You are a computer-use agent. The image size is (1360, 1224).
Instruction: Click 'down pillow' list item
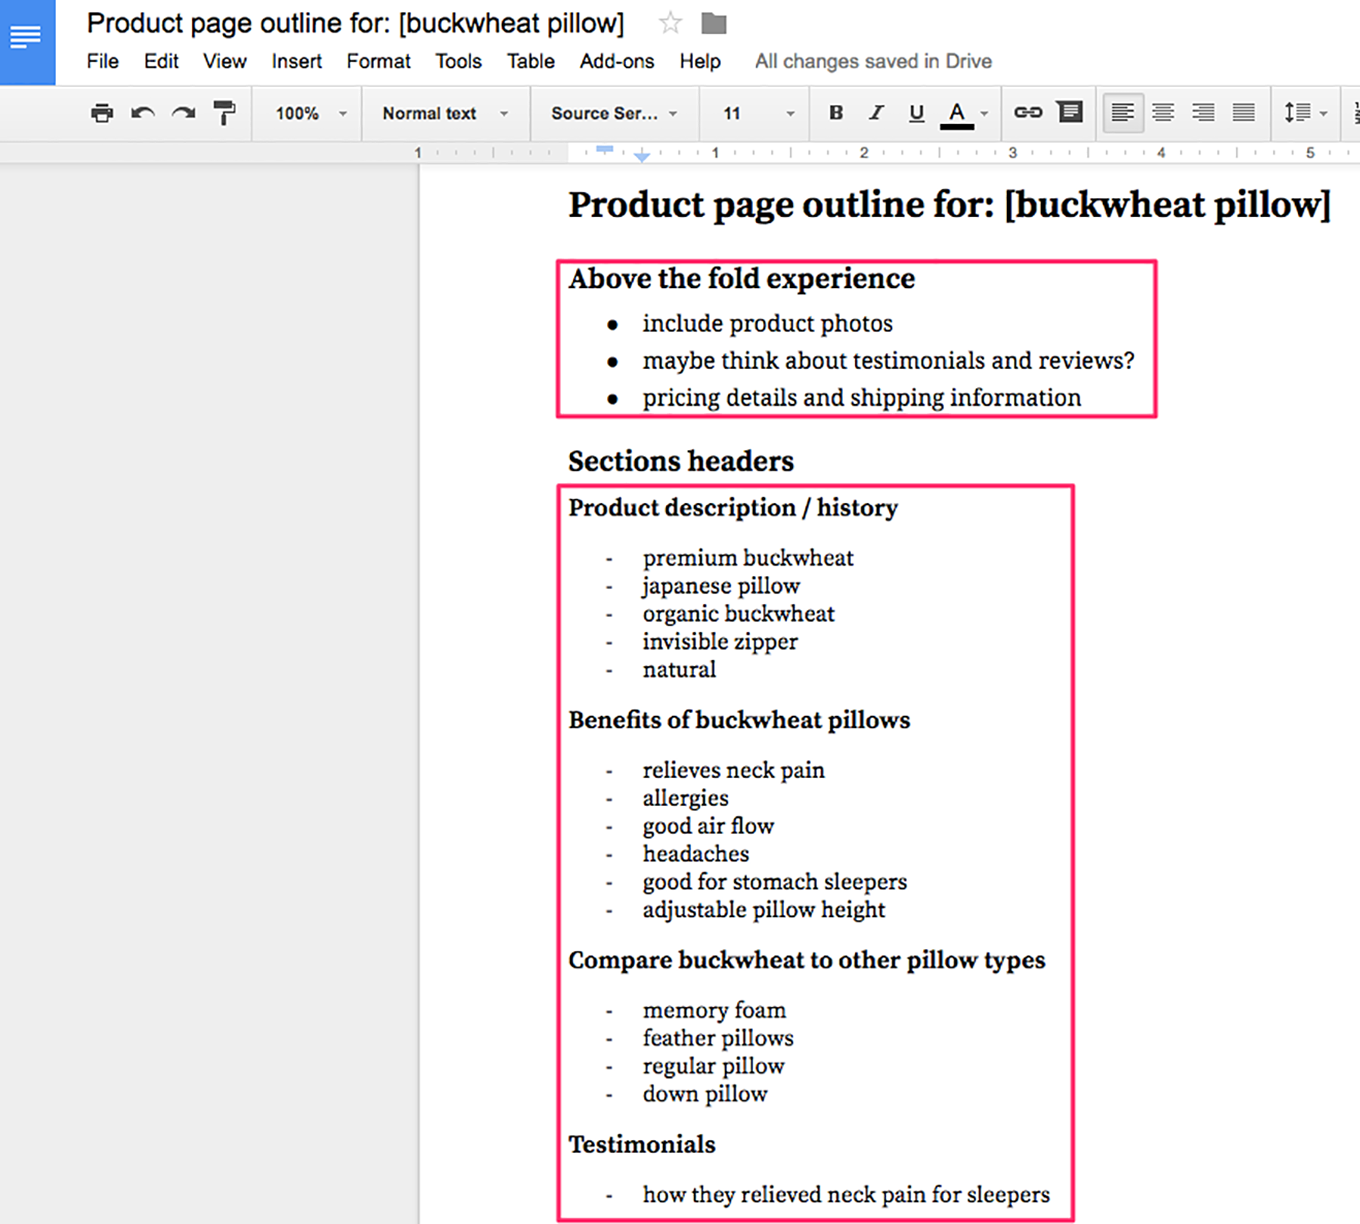point(705,1094)
